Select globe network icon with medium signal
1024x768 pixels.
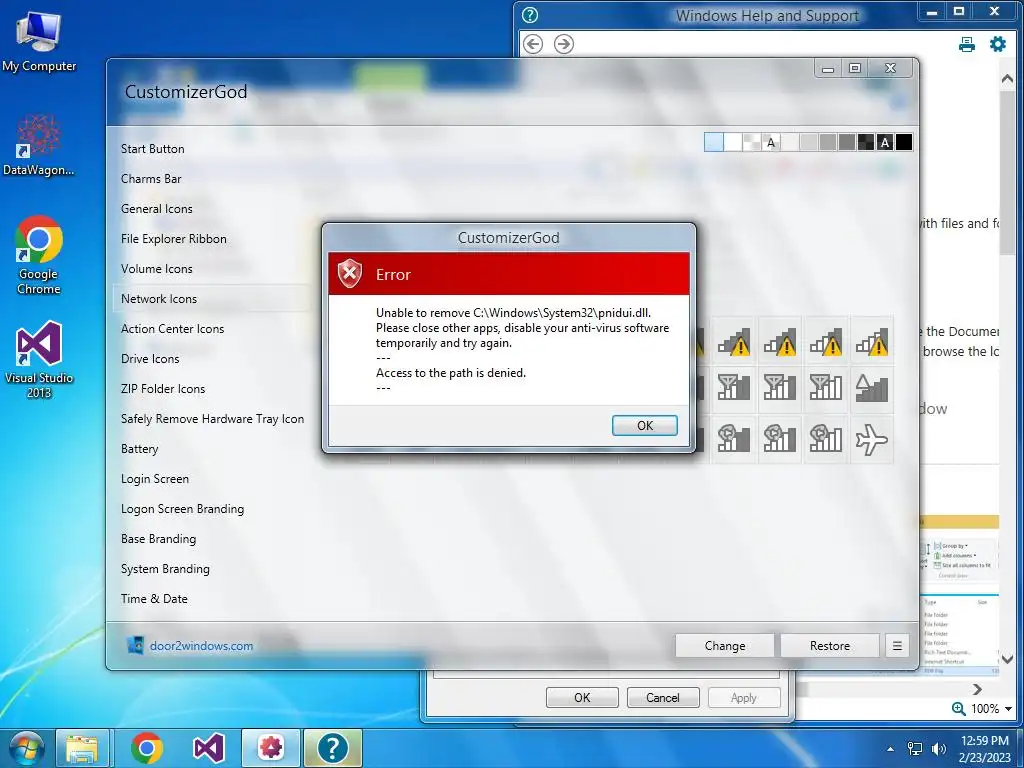[x=780, y=439]
